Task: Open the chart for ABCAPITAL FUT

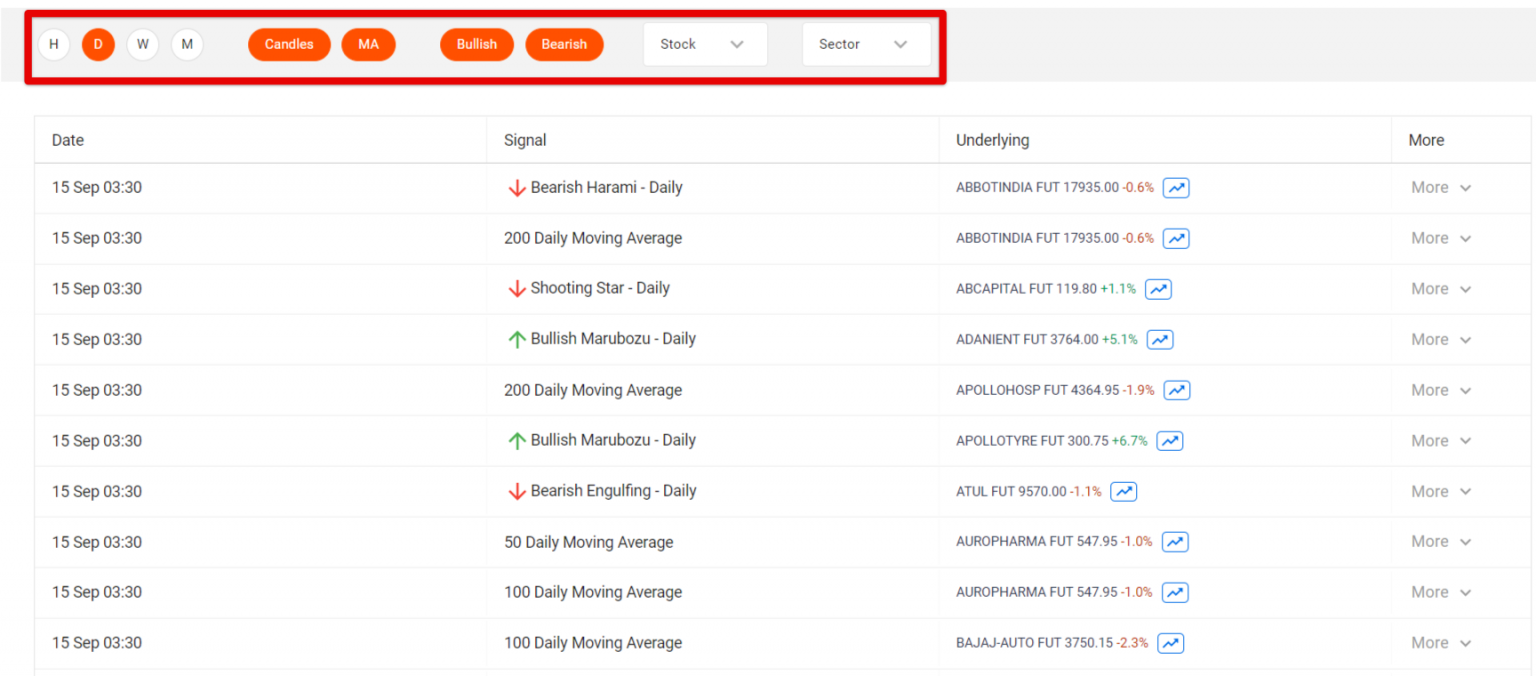Action: pos(1158,289)
